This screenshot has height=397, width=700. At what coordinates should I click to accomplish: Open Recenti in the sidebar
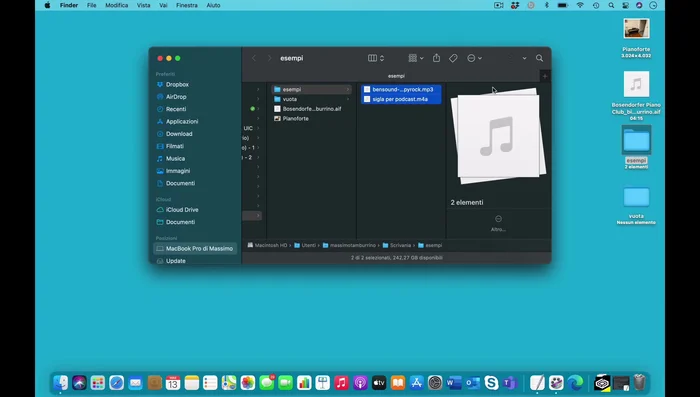pyautogui.click(x=176, y=109)
